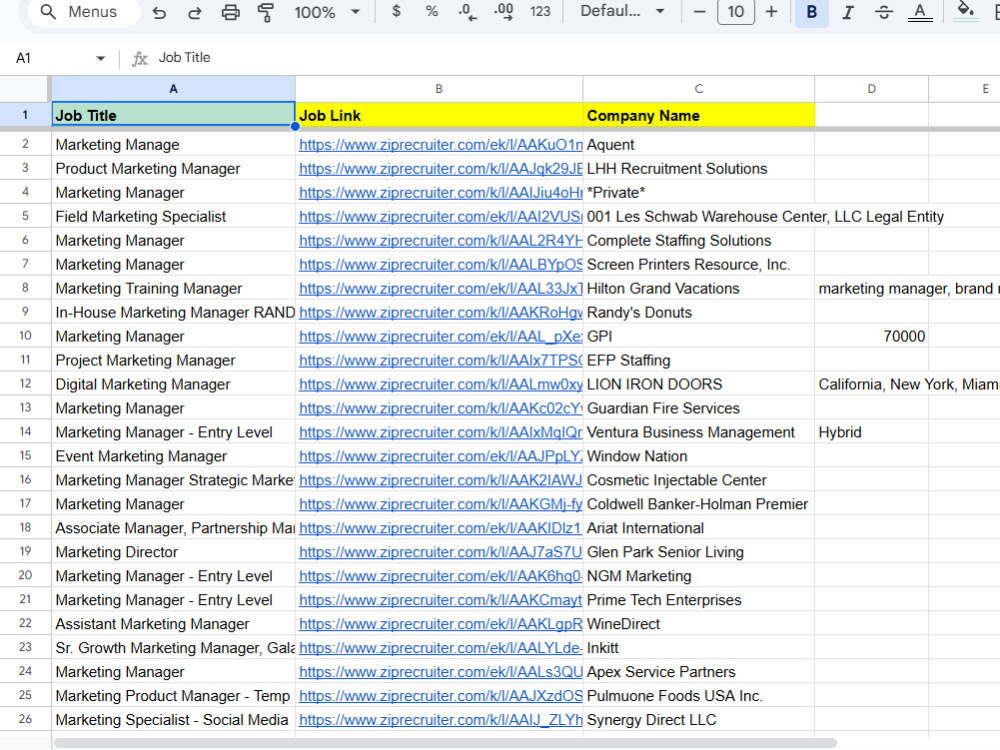Decrease decimal places
This screenshot has width=1000, height=750.
coord(467,11)
